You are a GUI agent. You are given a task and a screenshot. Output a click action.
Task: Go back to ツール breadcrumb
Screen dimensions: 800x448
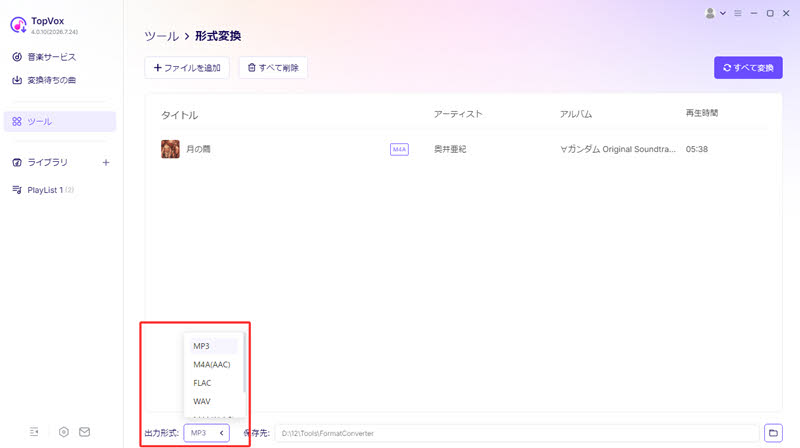tap(161, 36)
